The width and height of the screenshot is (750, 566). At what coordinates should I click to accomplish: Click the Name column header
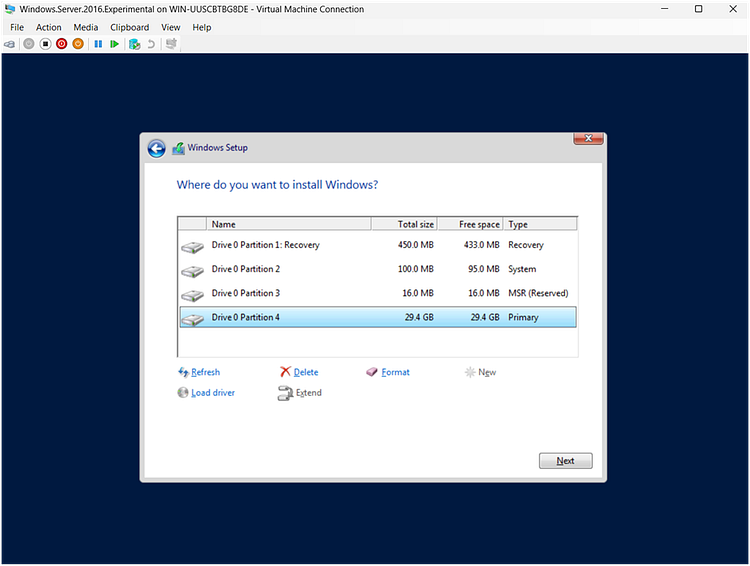(x=289, y=224)
